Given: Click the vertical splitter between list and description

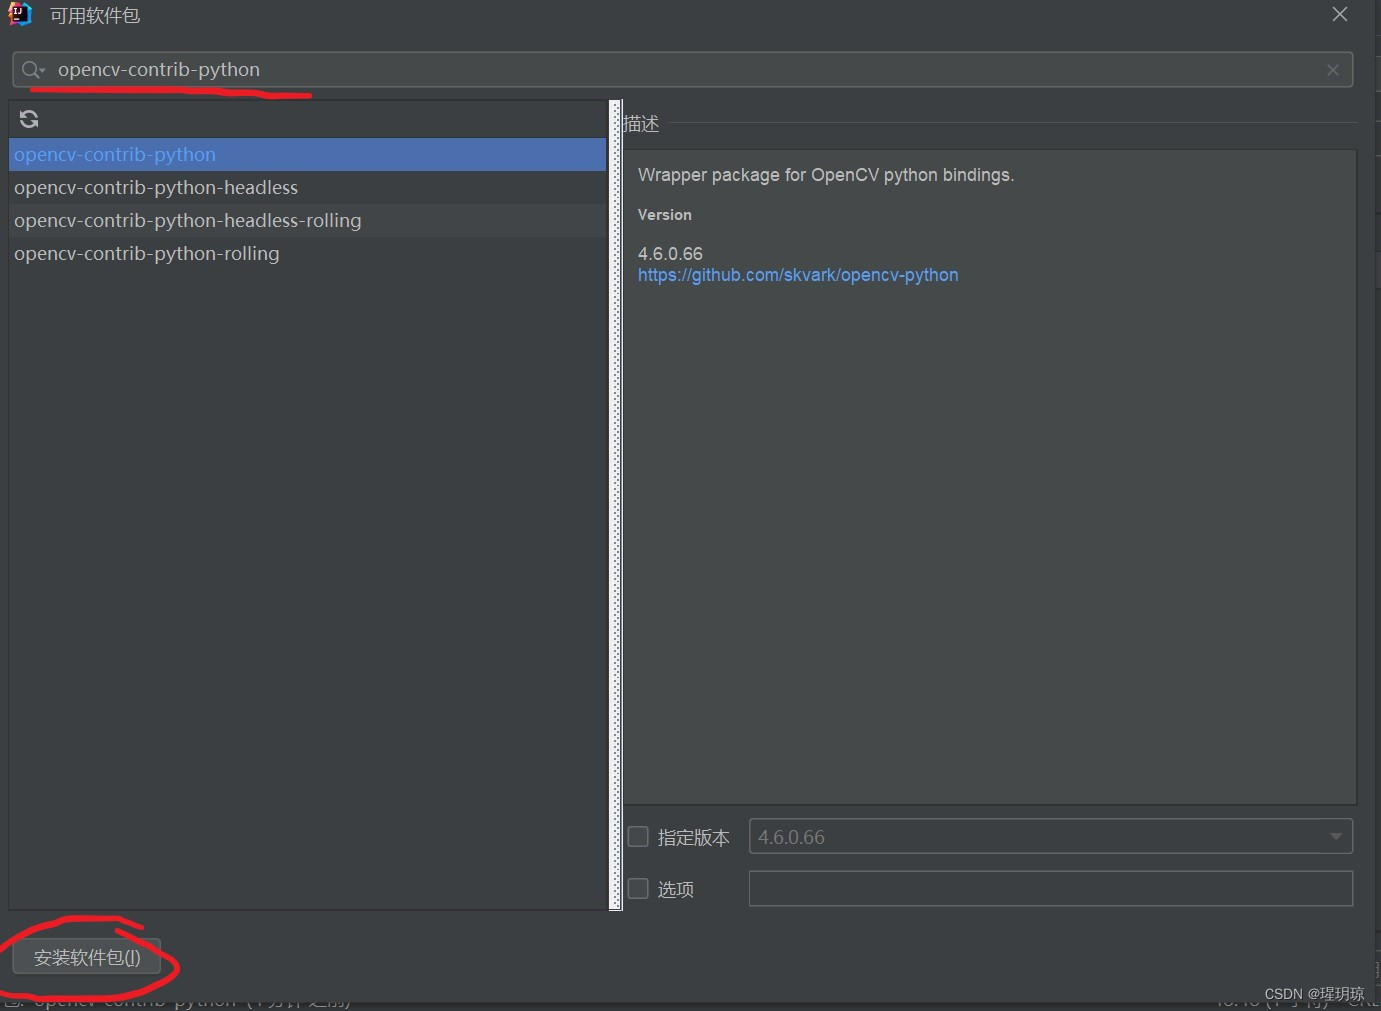Looking at the screenshot, I should pos(615,505).
